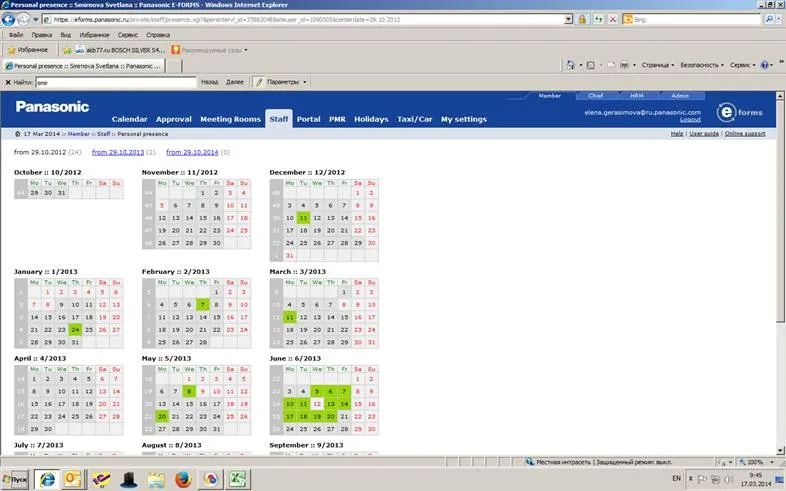Screen dimensions: 786x491
Task: Select the Admin role tab
Action: [x=680, y=96]
